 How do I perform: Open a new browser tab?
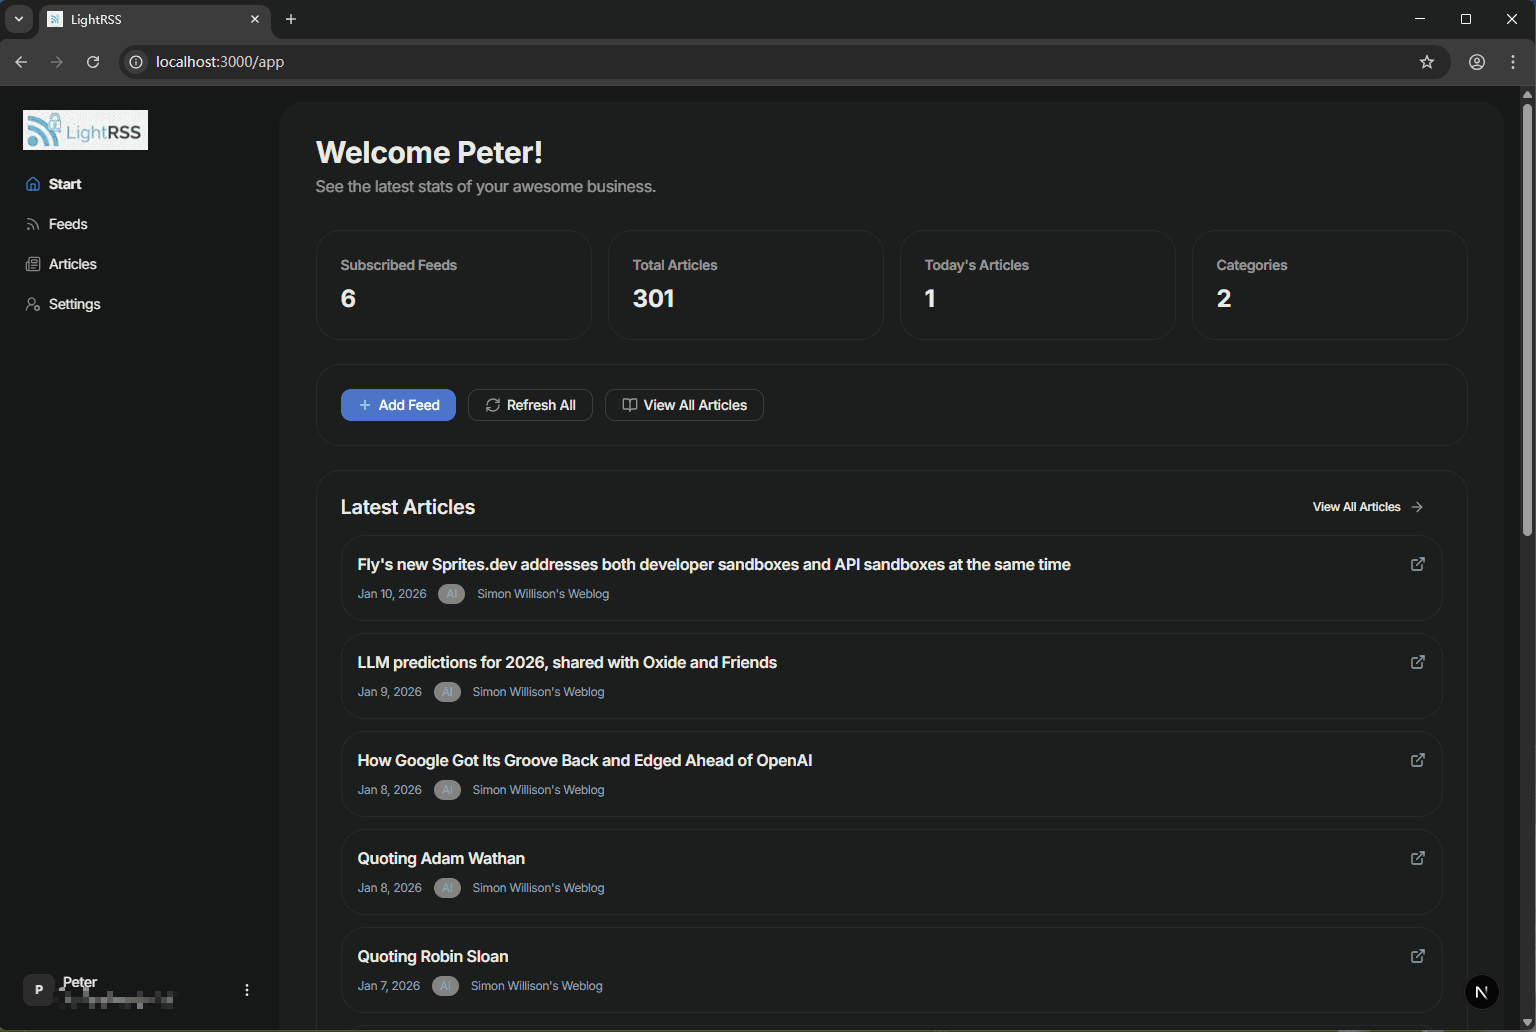point(291,19)
